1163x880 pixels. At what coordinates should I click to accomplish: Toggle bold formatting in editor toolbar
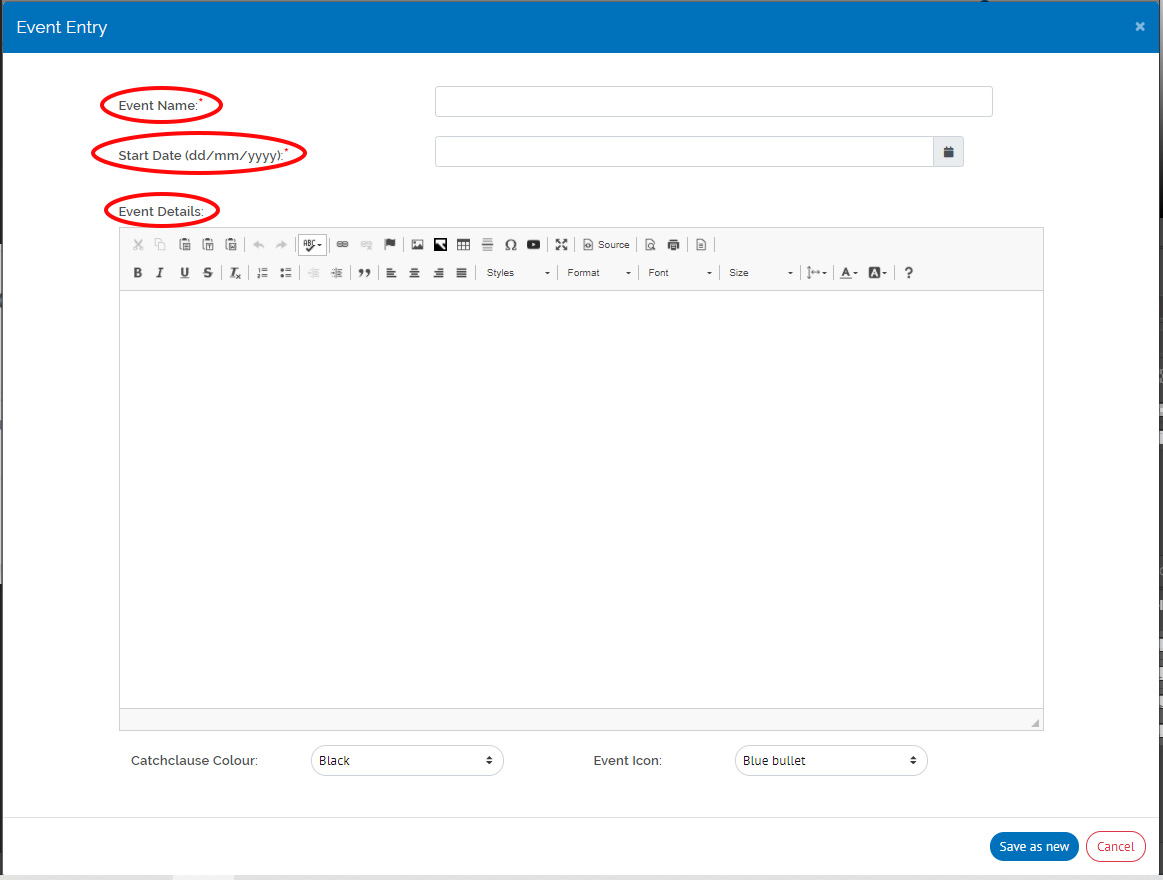(137, 273)
